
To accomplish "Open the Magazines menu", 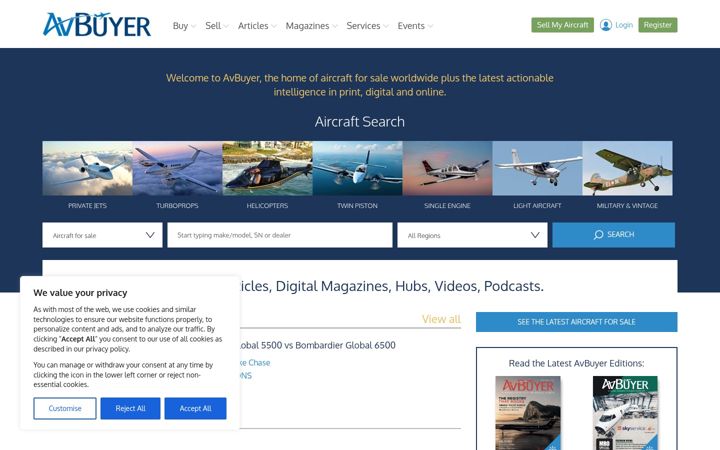I will pyautogui.click(x=311, y=26).
